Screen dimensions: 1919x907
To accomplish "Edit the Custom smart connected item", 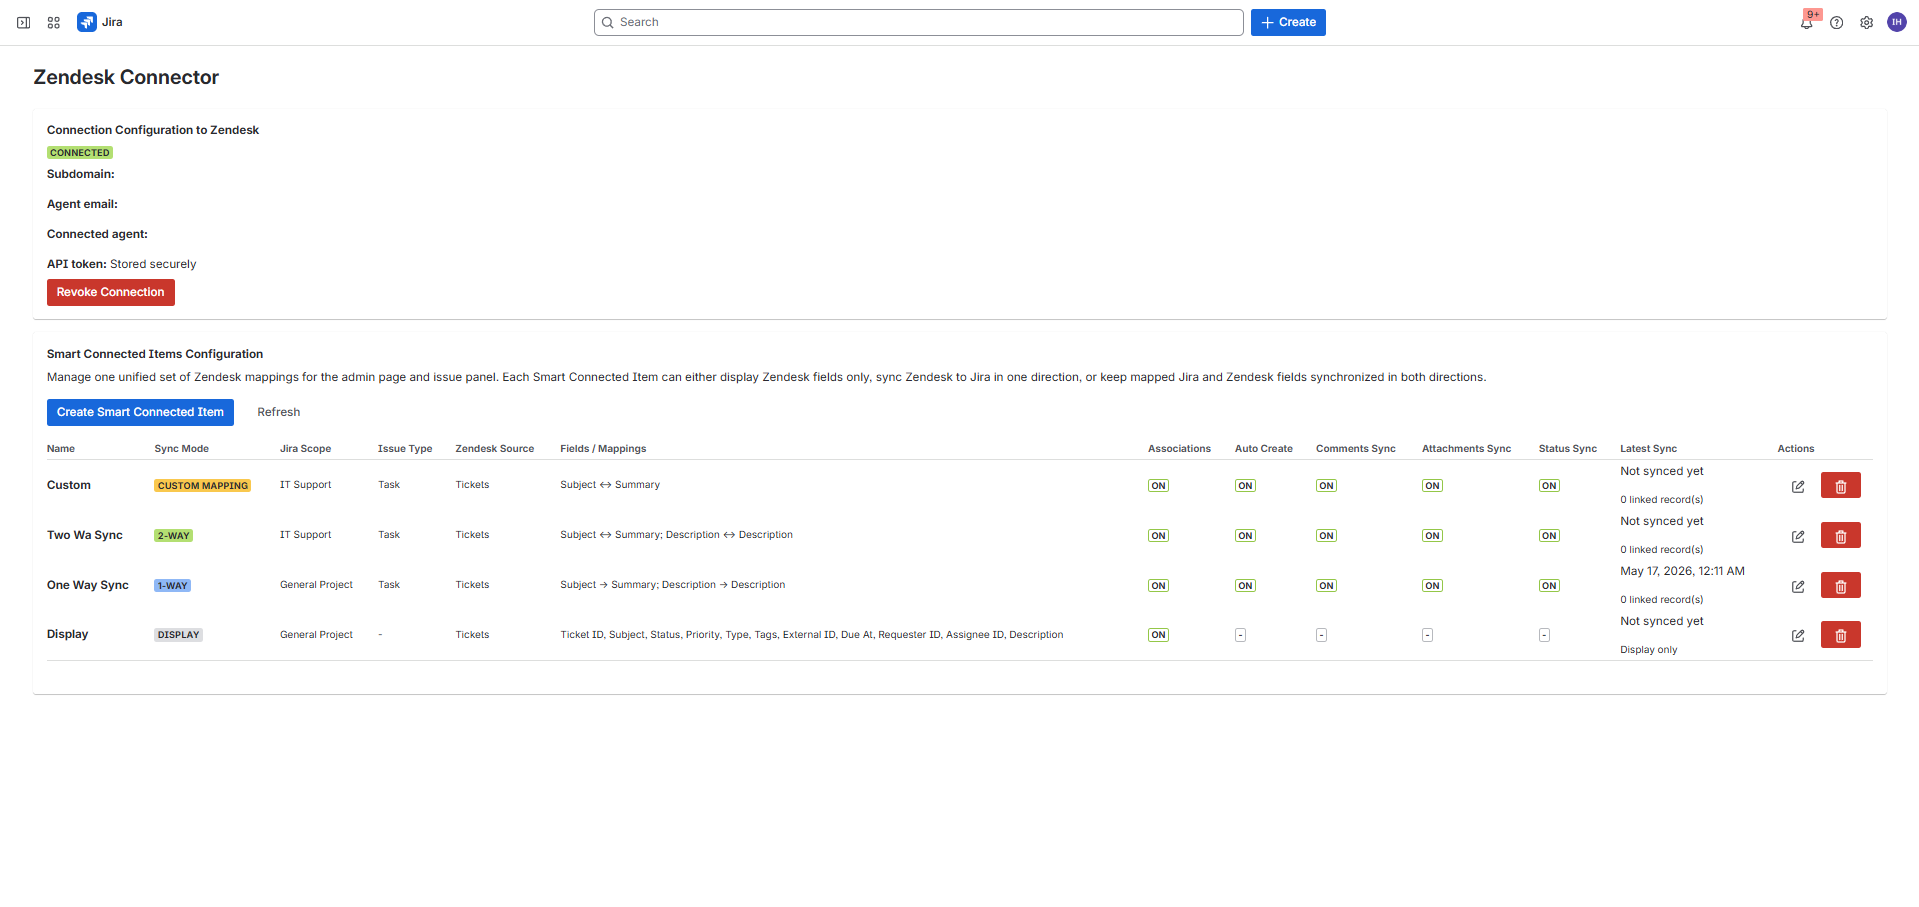I will 1798,486.
